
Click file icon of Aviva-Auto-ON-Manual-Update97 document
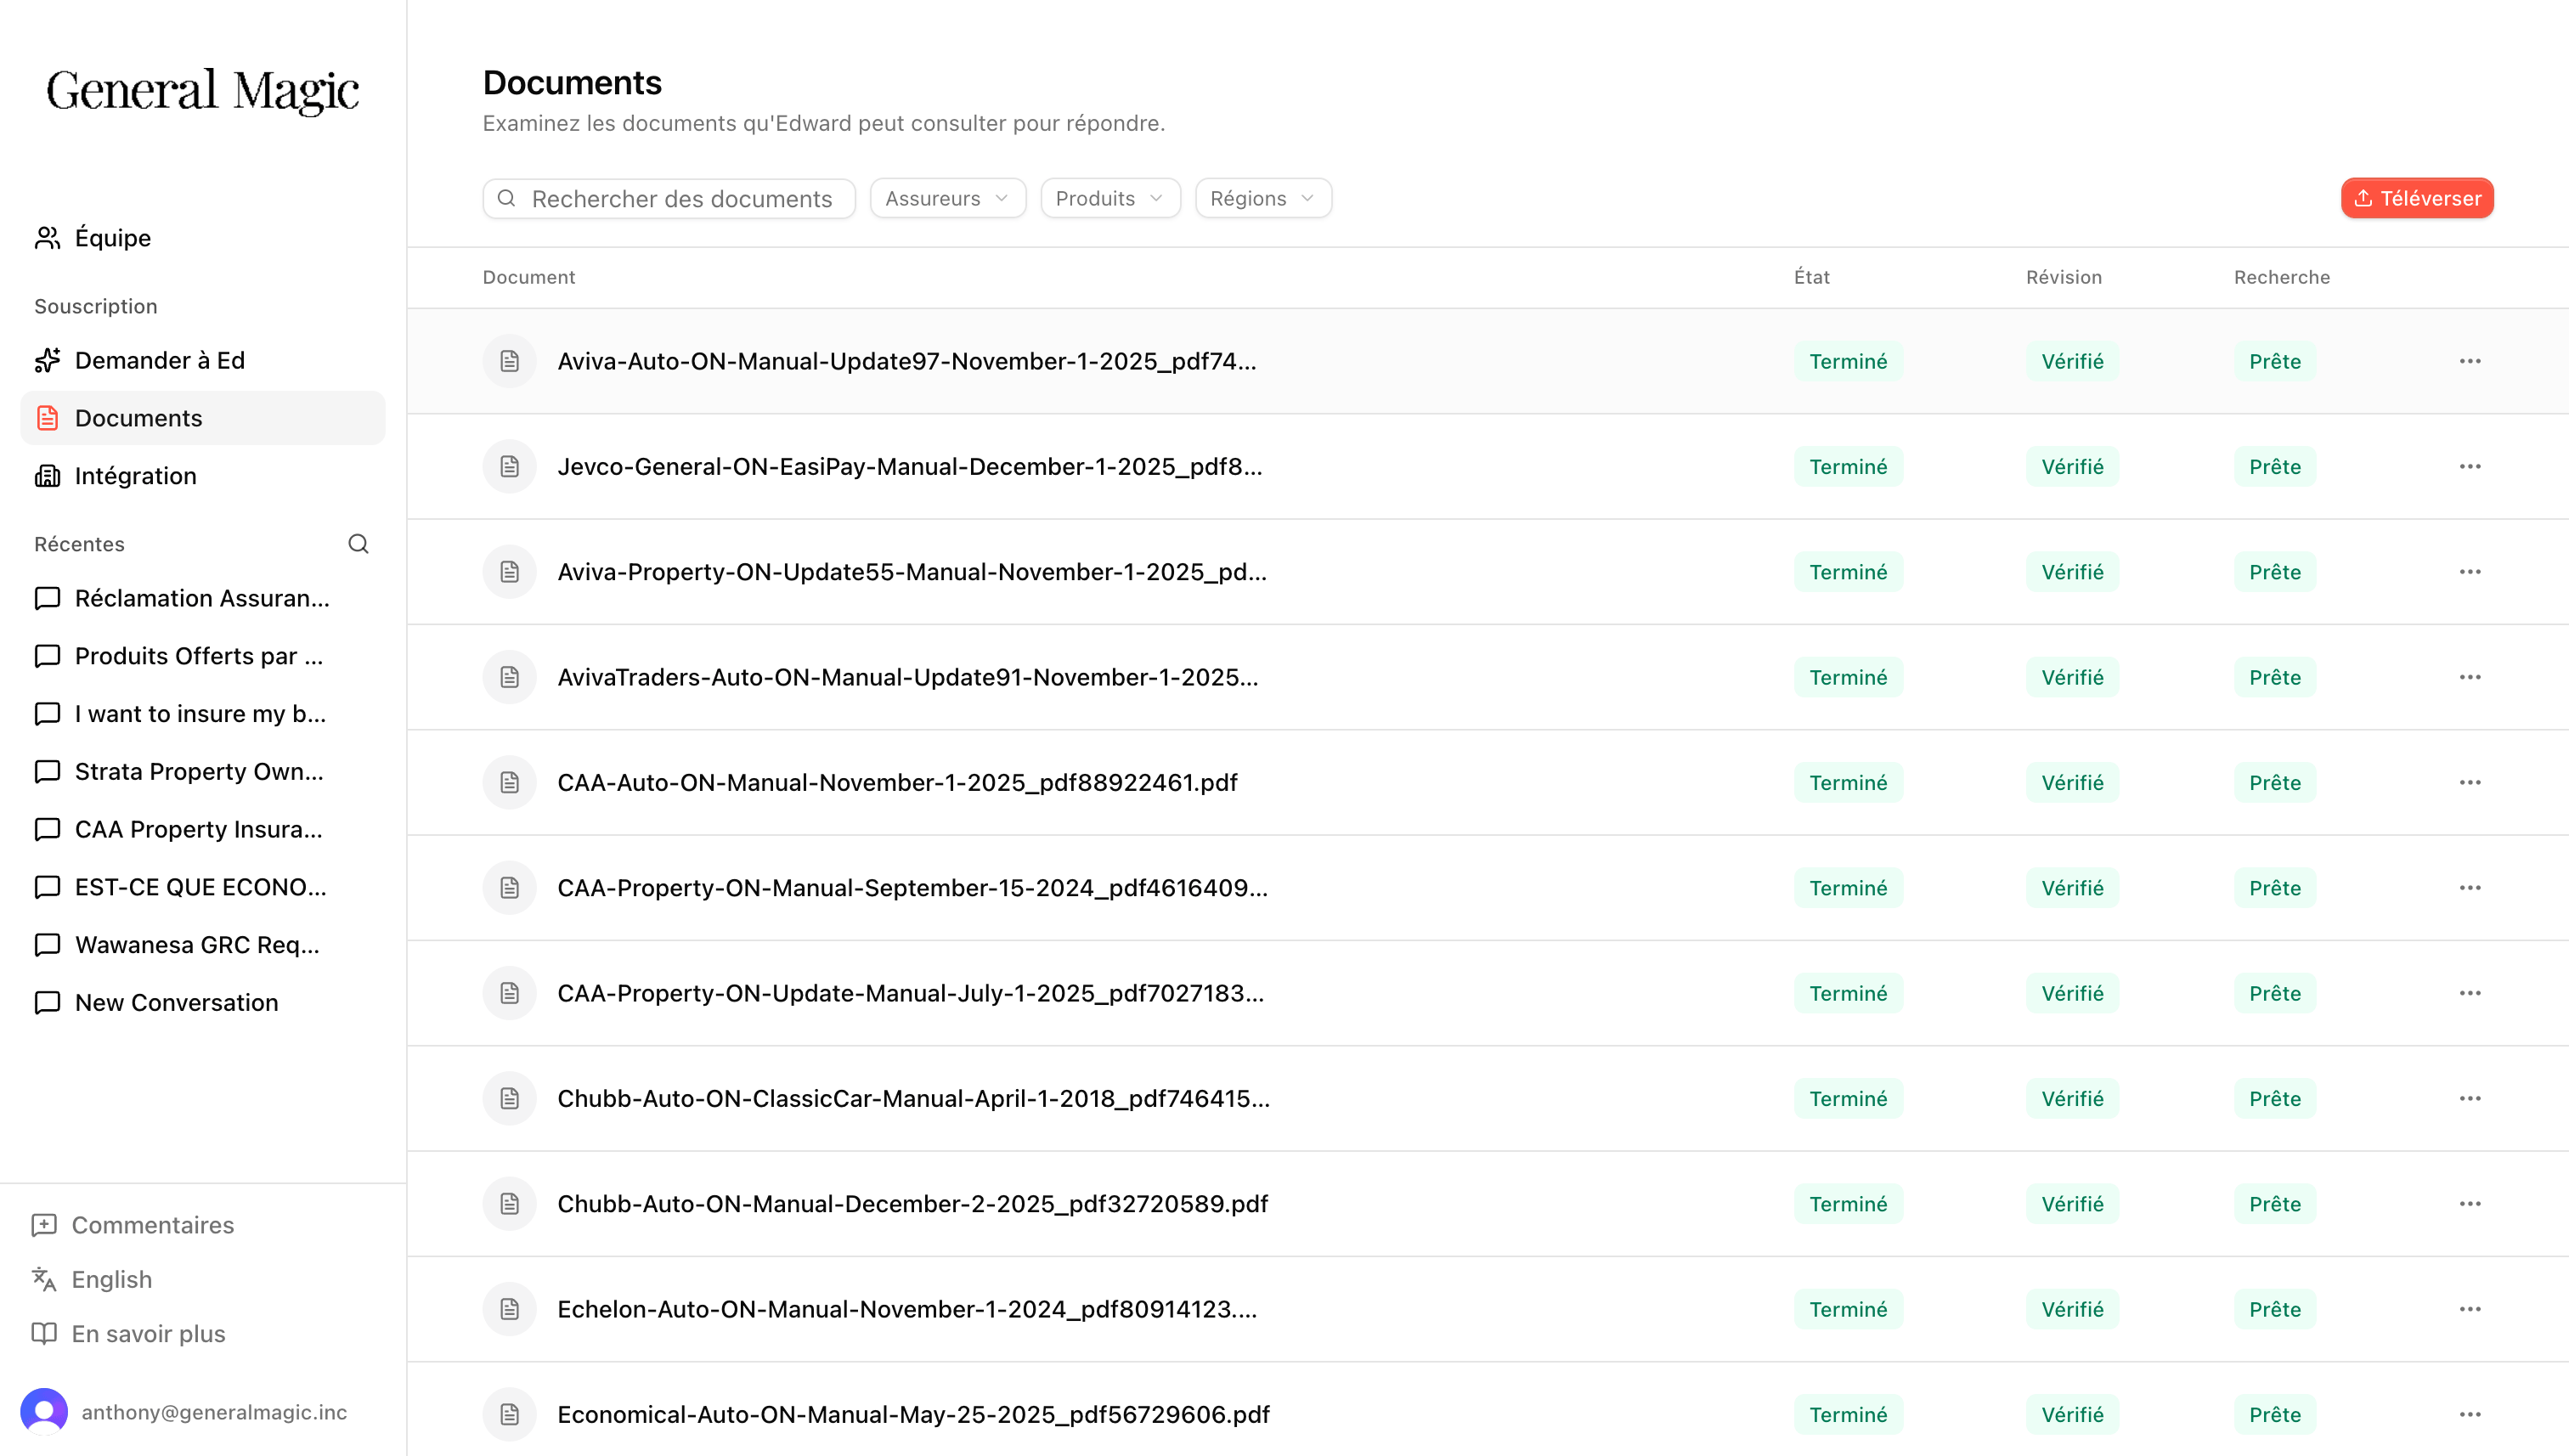click(510, 361)
